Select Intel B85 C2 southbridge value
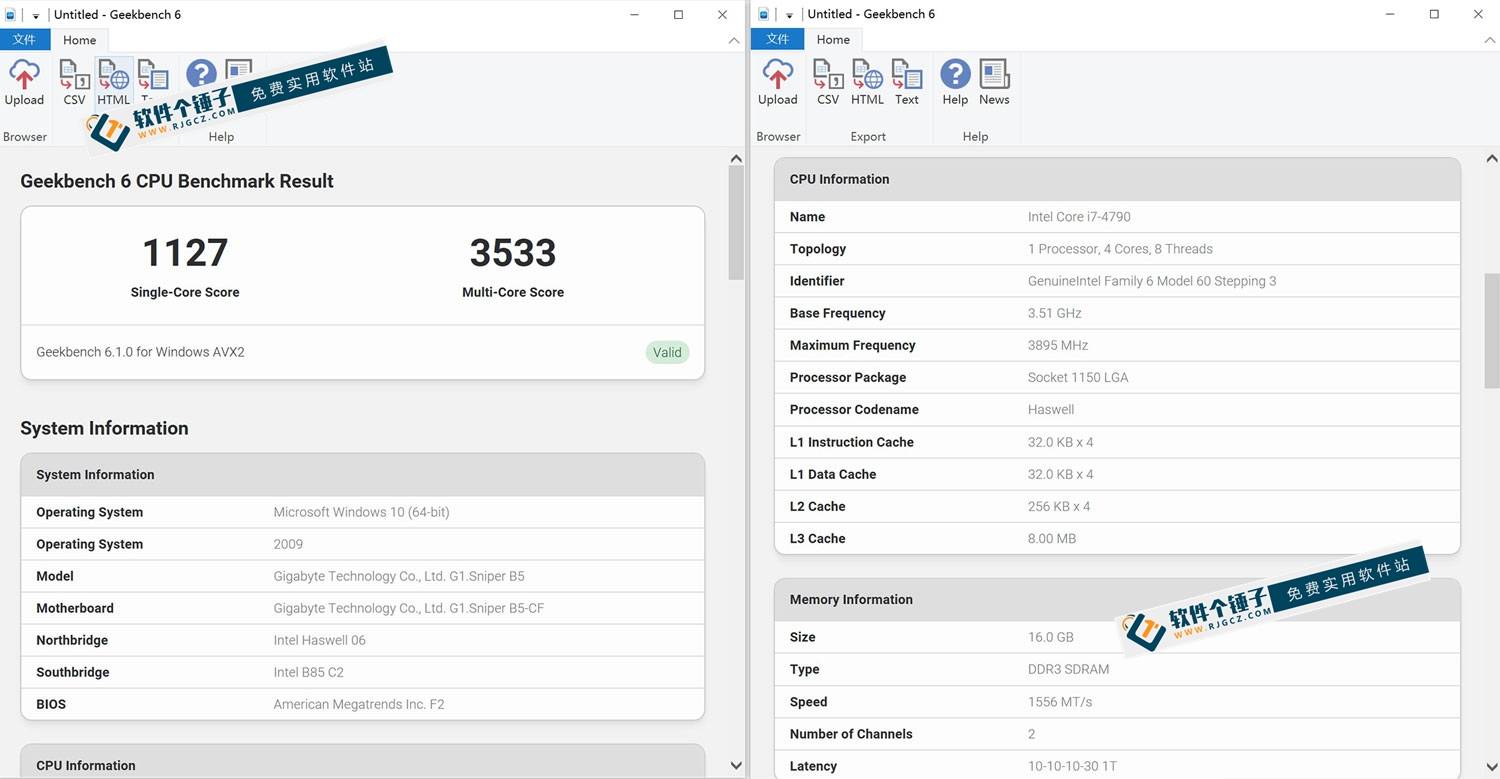This screenshot has height=779, width=1500. click(x=308, y=672)
